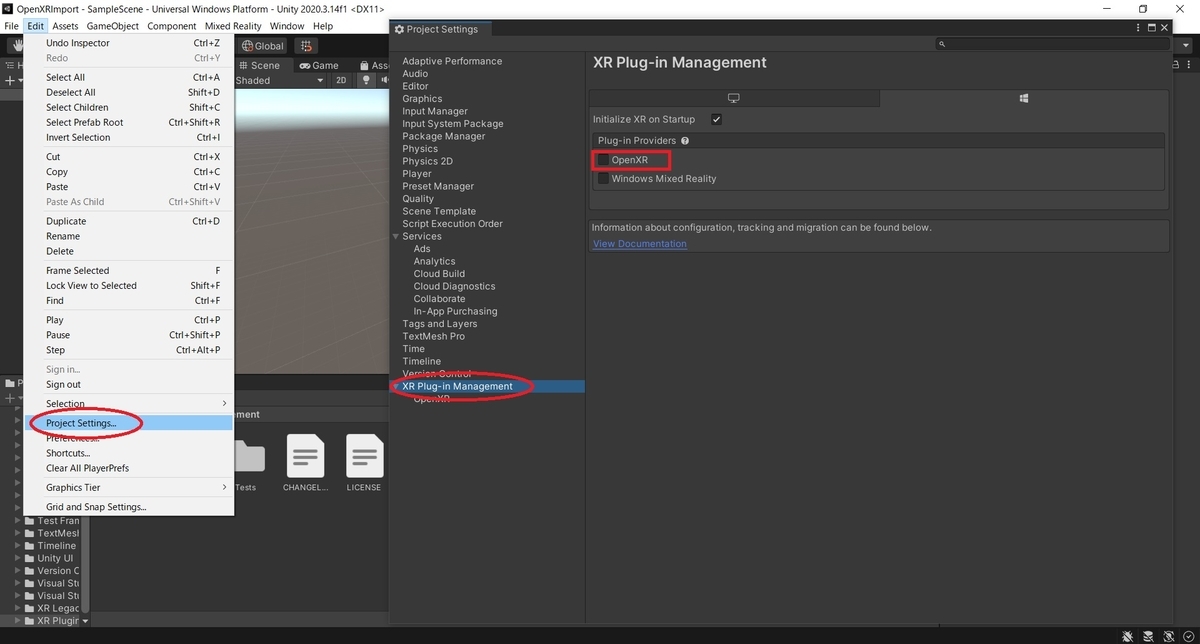Collapse the XR Plug-in Management section
Screen dimensions: 1200x644
[396, 386]
